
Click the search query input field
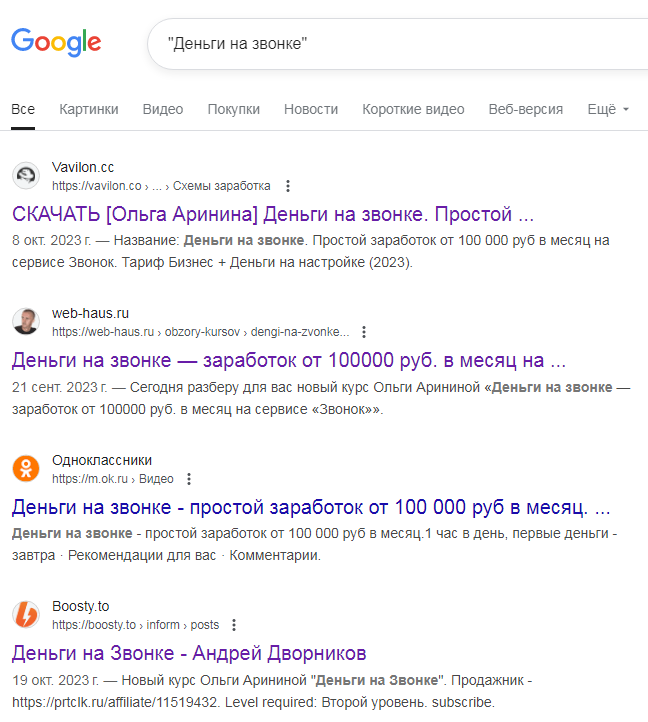[x=400, y=44]
